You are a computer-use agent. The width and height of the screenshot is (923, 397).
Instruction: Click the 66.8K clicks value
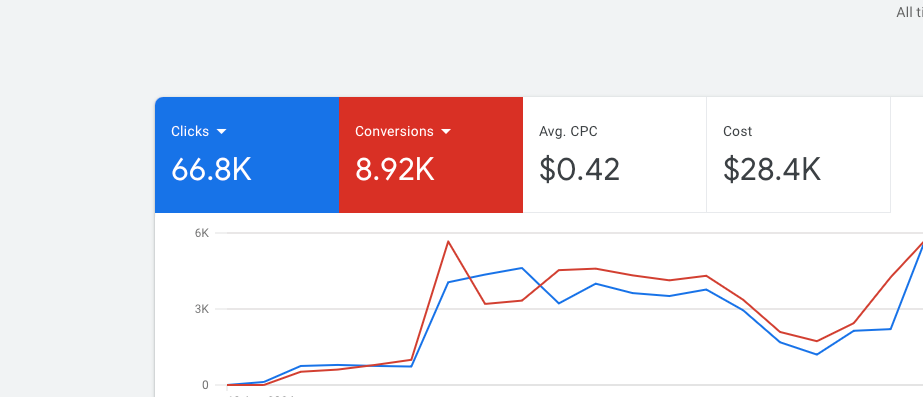point(211,170)
